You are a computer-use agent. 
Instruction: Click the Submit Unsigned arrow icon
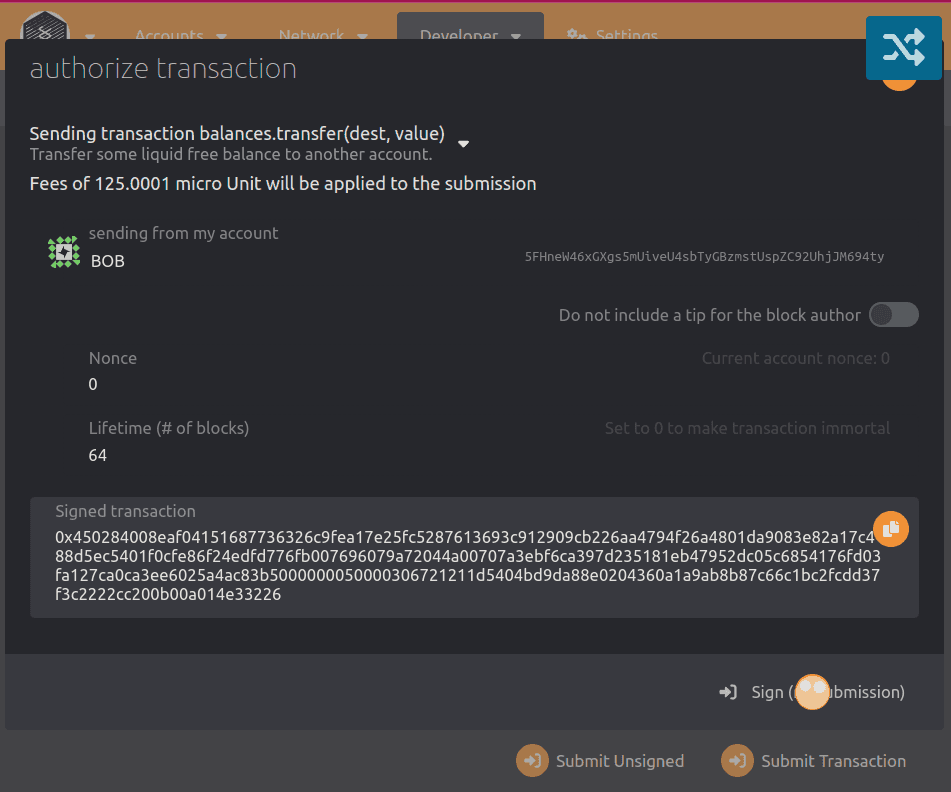pyautogui.click(x=531, y=760)
